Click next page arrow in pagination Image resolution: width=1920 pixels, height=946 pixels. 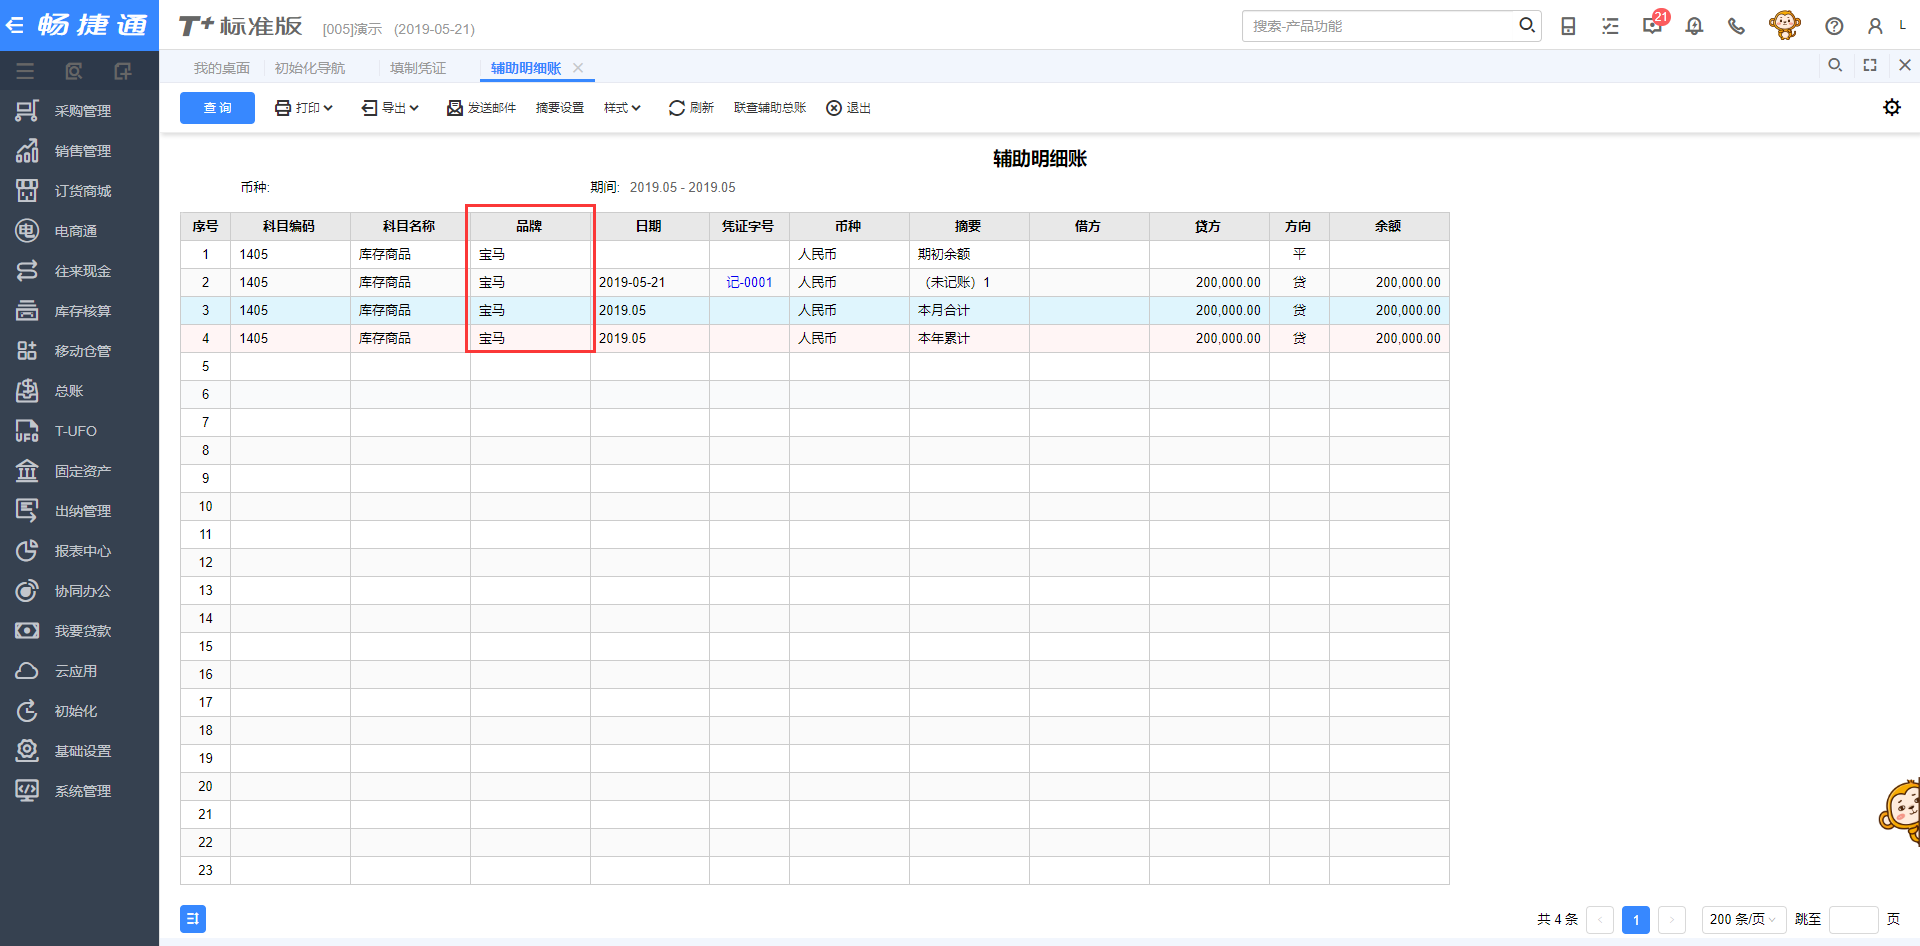(1672, 919)
